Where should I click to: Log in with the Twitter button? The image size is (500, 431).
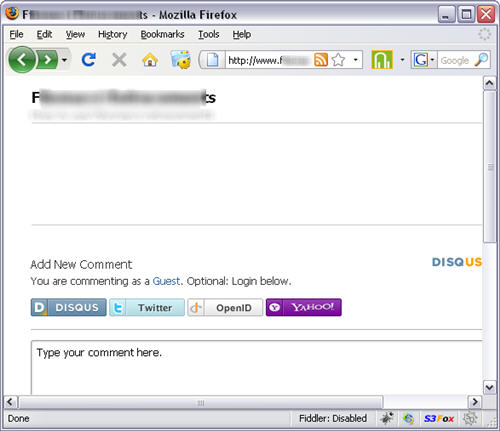click(x=147, y=307)
